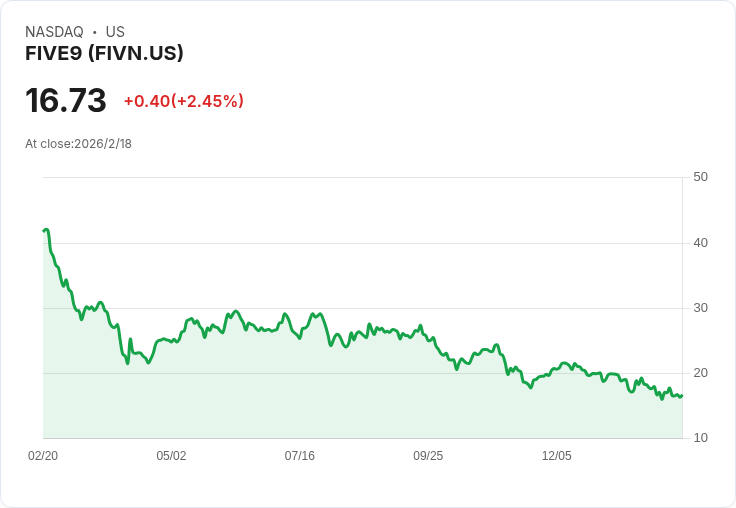This screenshot has width=736, height=508.
Task: Click the dot separator between NASDAQ and US
Action: [94, 32]
